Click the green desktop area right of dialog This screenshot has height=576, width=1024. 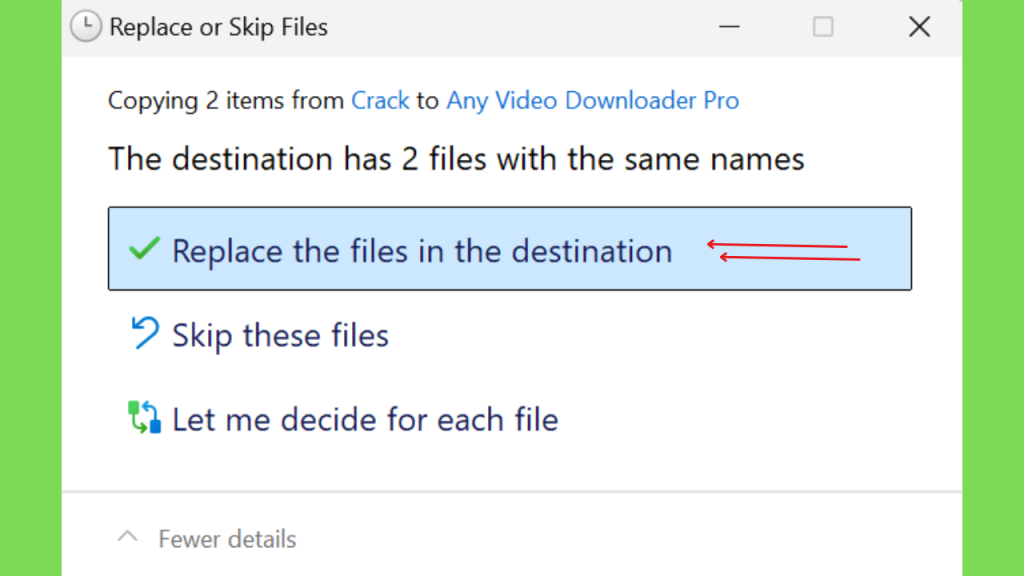click(x=993, y=288)
